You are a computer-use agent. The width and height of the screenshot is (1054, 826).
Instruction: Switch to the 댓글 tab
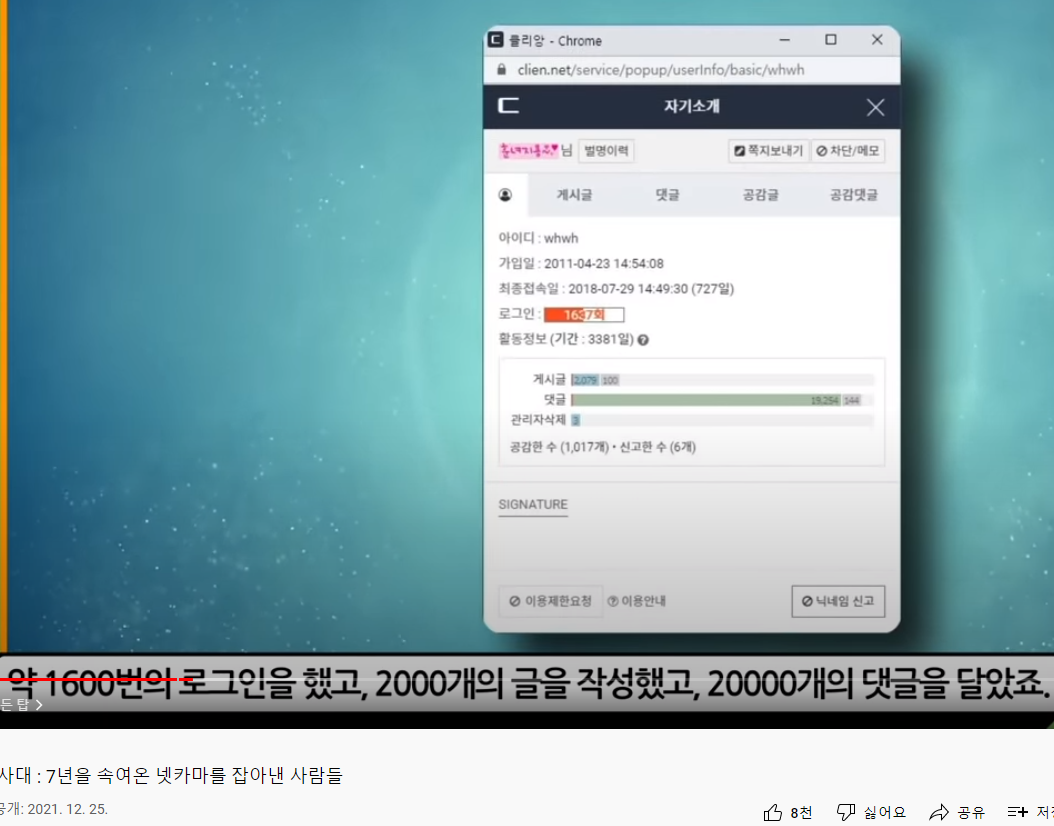pyautogui.click(x=667, y=195)
